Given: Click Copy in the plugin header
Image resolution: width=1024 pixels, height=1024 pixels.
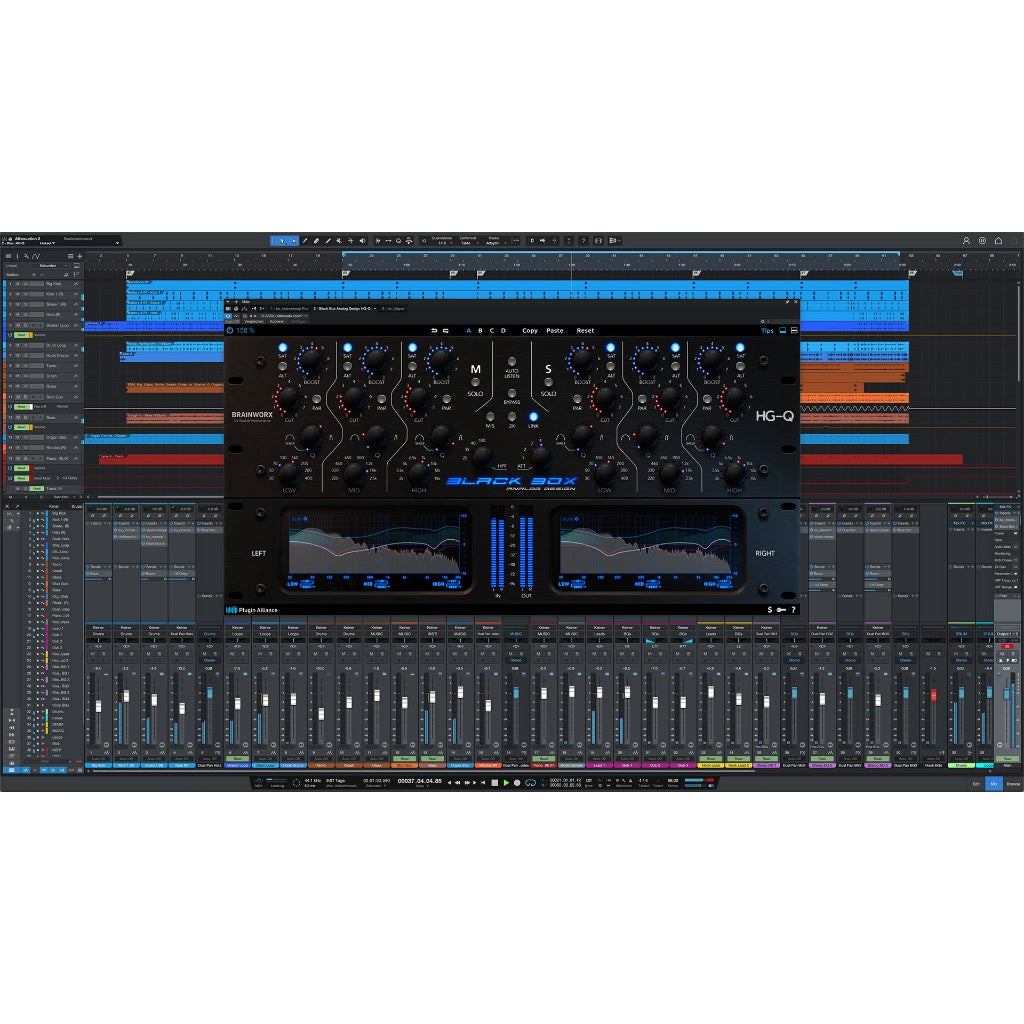Looking at the screenshot, I should coord(529,330).
